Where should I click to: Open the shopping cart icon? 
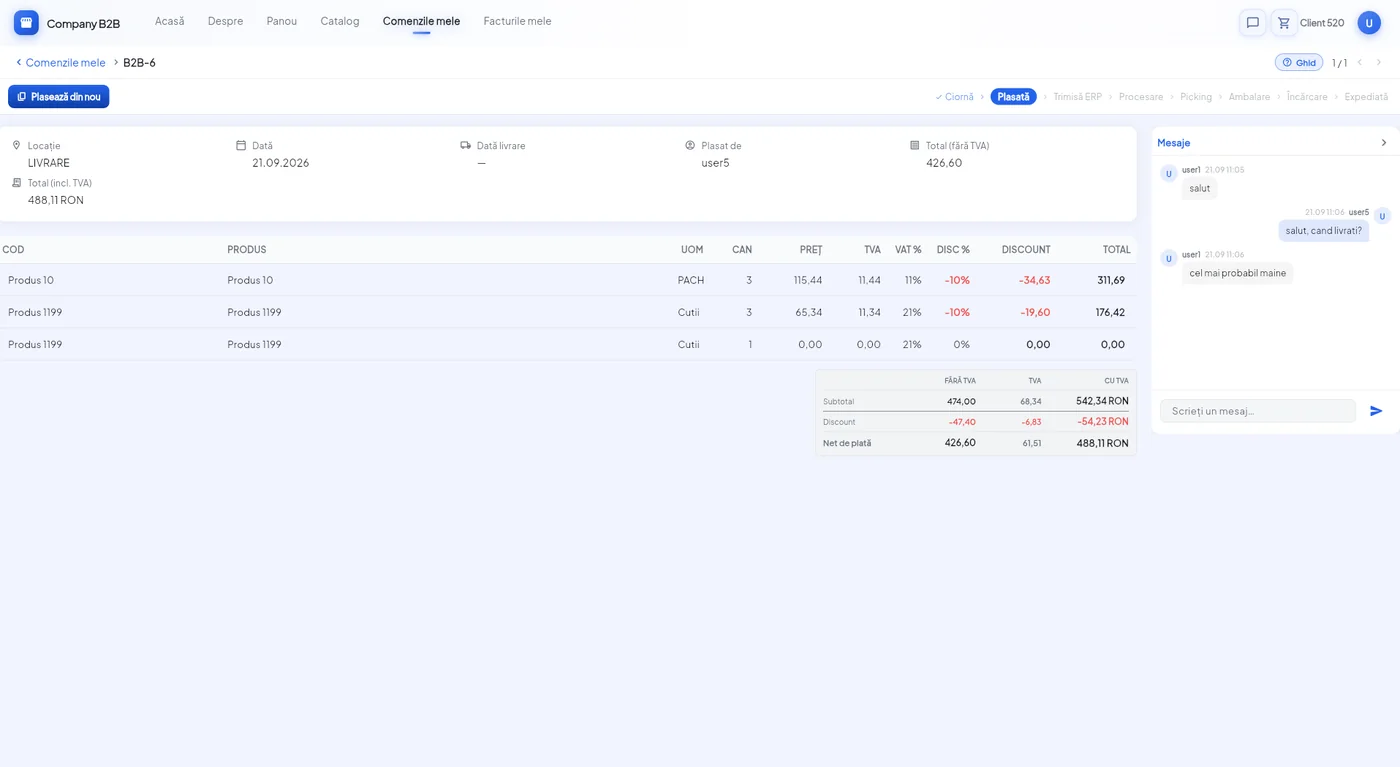click(1284, 23)
